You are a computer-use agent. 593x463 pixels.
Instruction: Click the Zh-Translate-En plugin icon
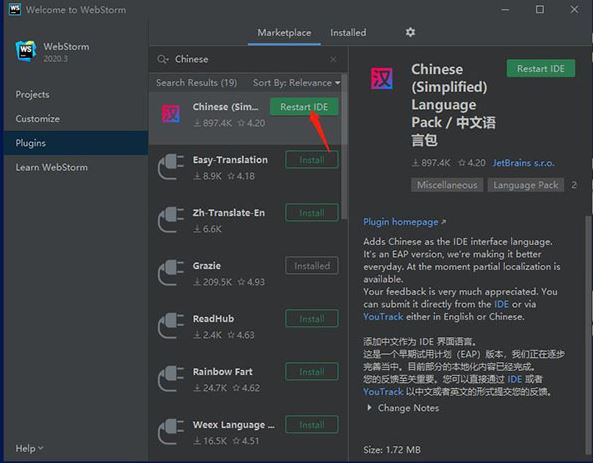click(x=171, y=220)
